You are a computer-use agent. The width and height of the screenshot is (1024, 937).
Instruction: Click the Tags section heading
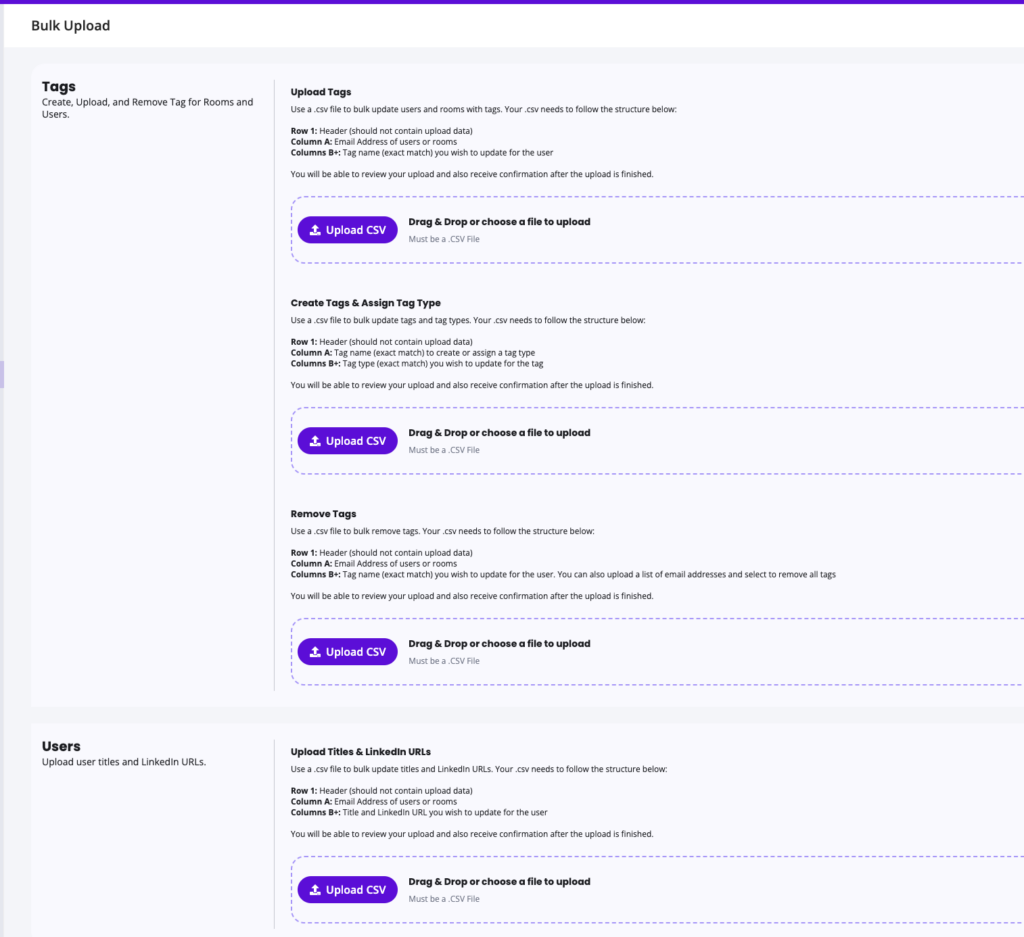click(59, 86)
